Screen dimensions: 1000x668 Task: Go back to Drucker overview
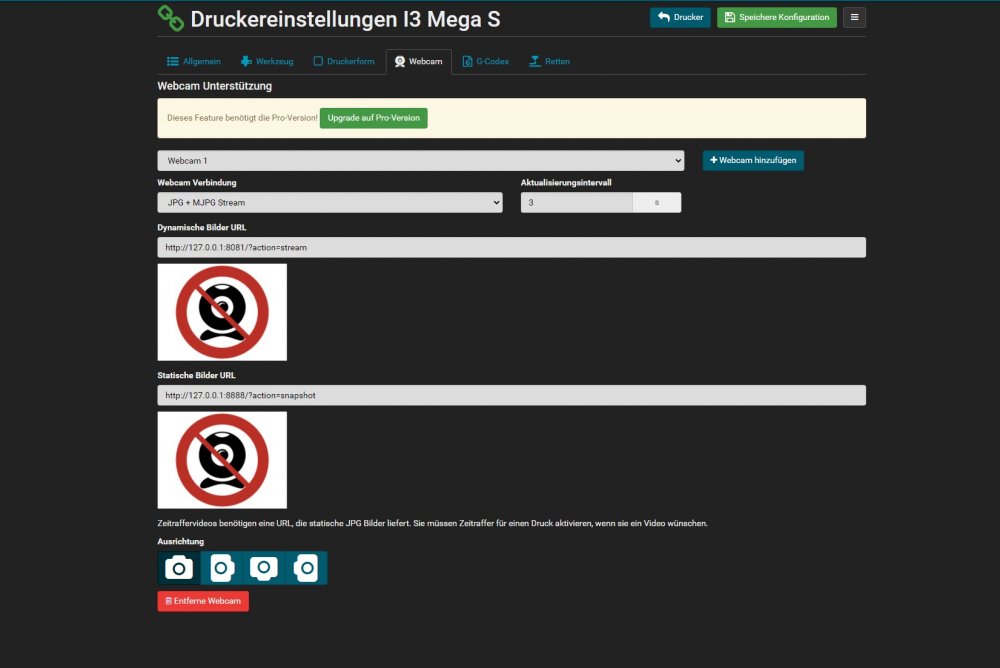click(680, 17)
